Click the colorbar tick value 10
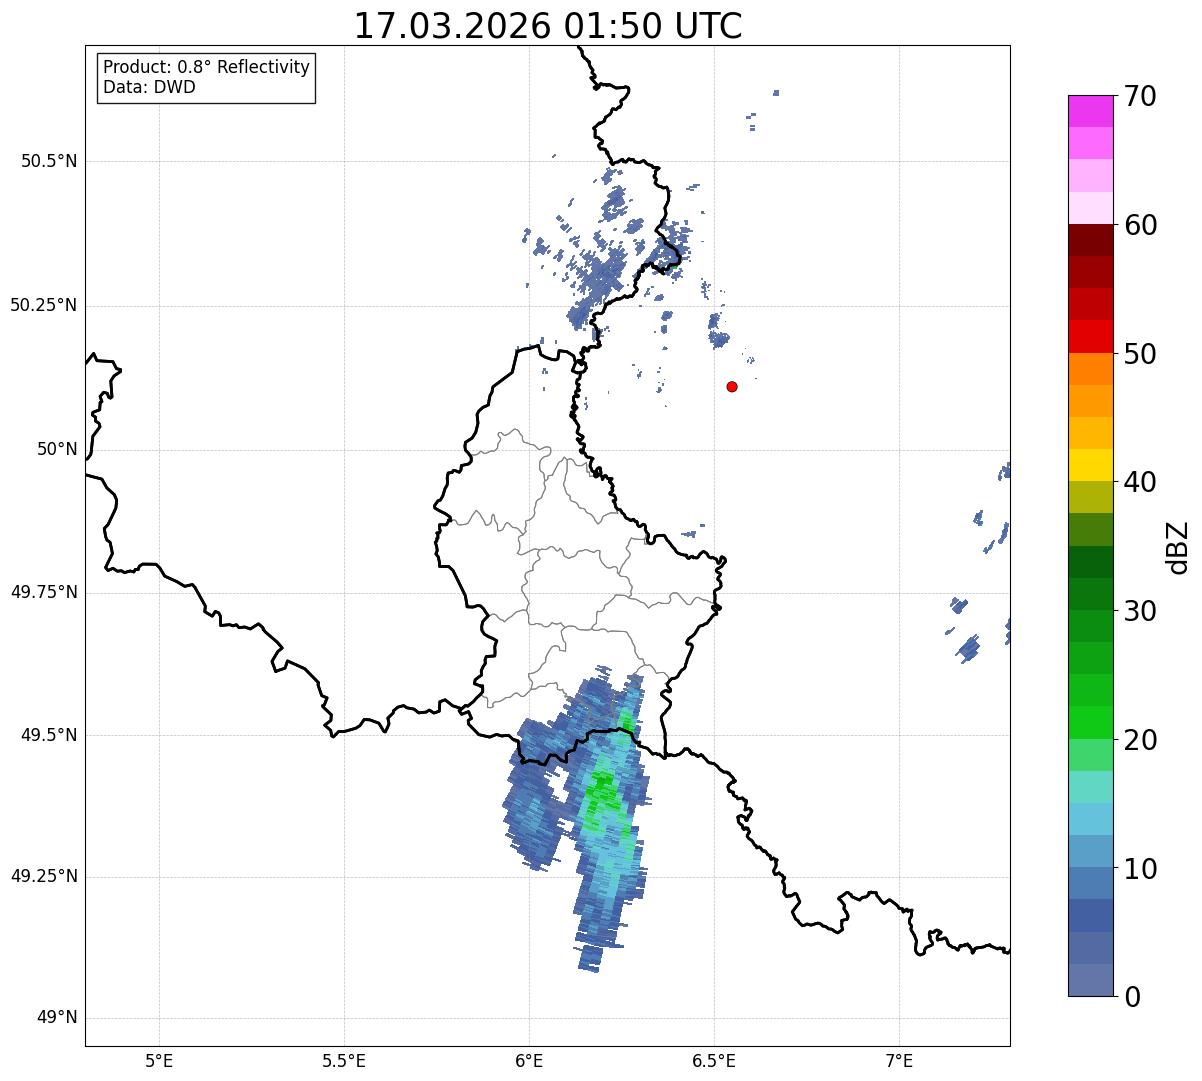 click(x=1140, y=869)
